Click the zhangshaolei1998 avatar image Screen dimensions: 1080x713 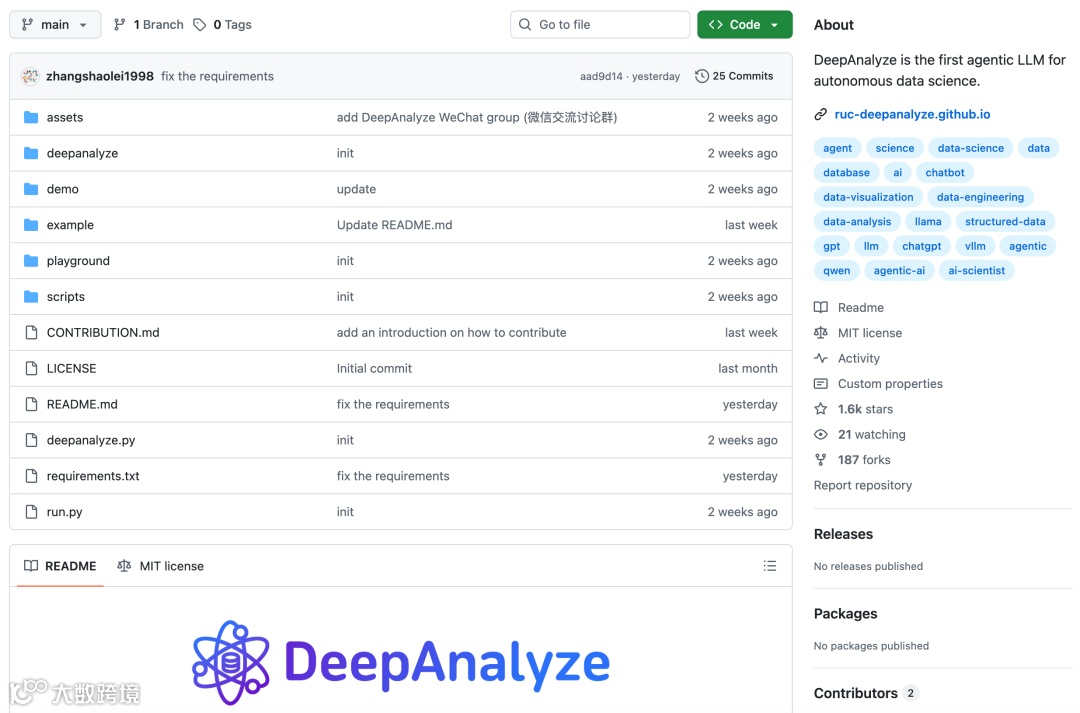pyautogui.click(x=30, y=76)
